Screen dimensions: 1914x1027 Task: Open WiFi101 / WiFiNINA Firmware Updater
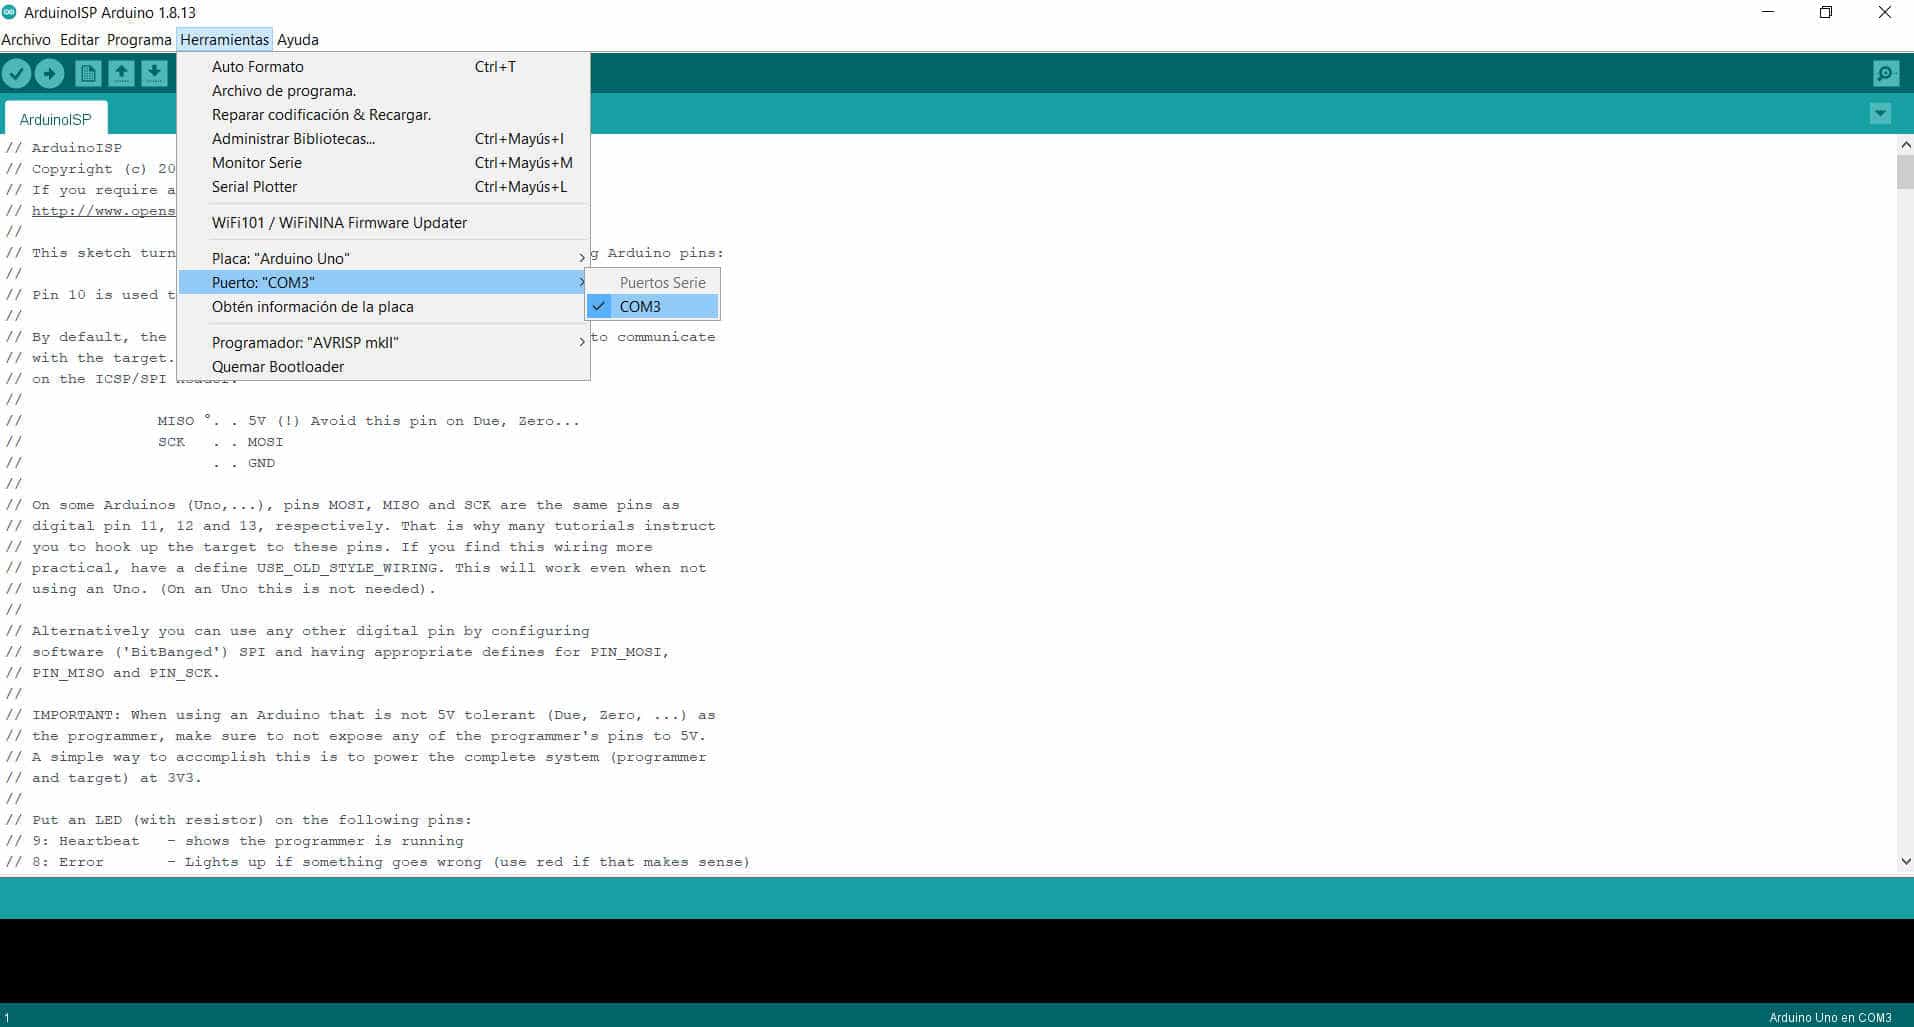point(384,223)
